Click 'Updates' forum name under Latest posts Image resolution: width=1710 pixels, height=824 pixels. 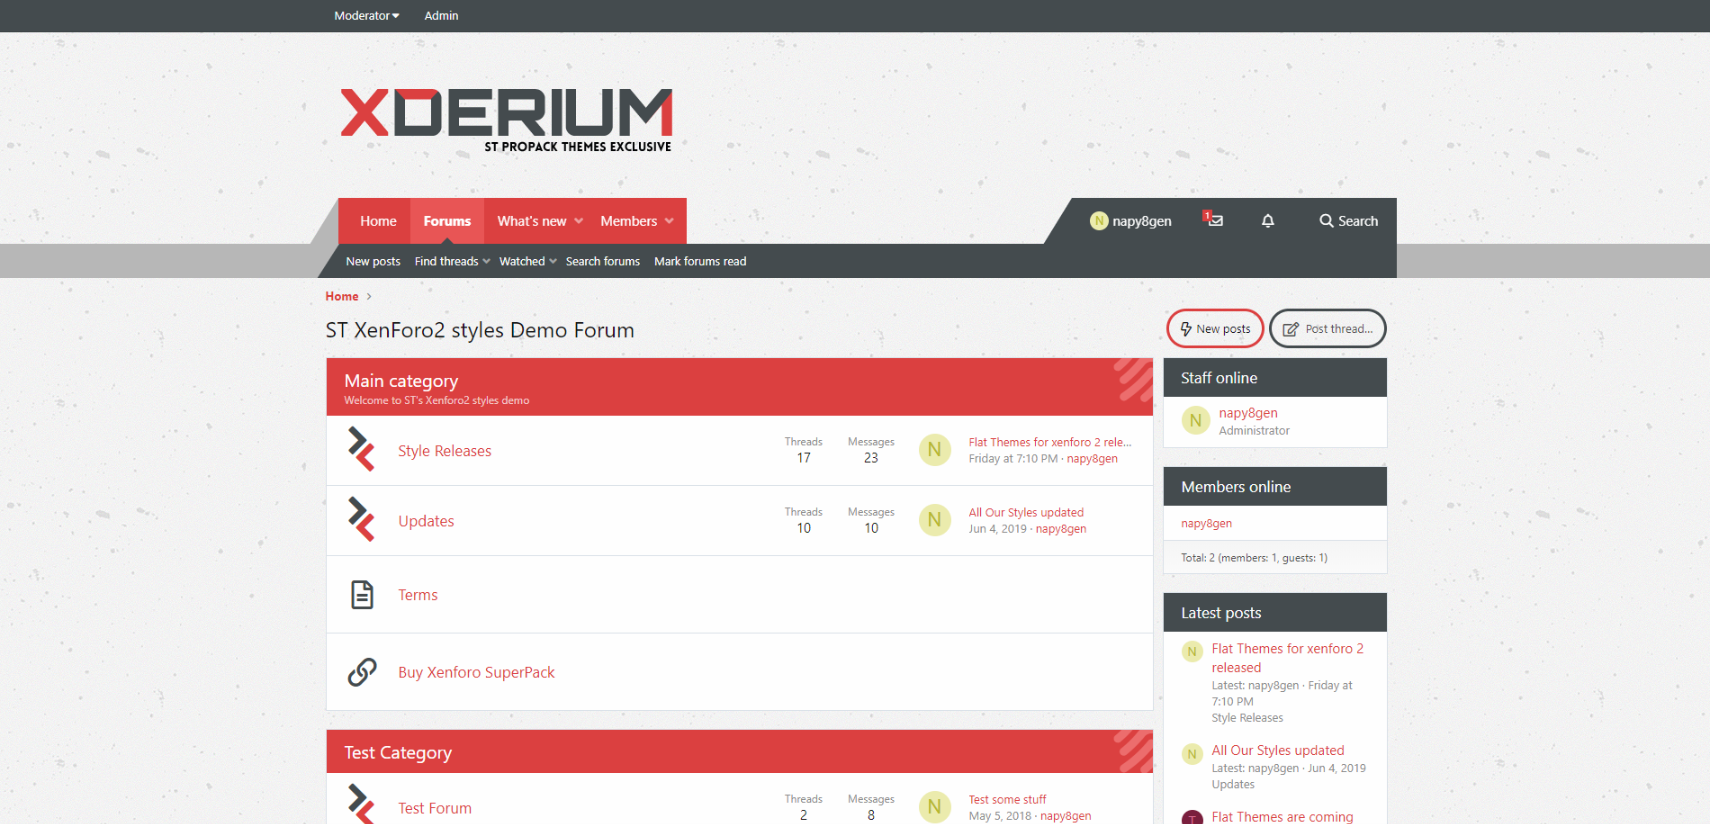tap(1232, 785)
